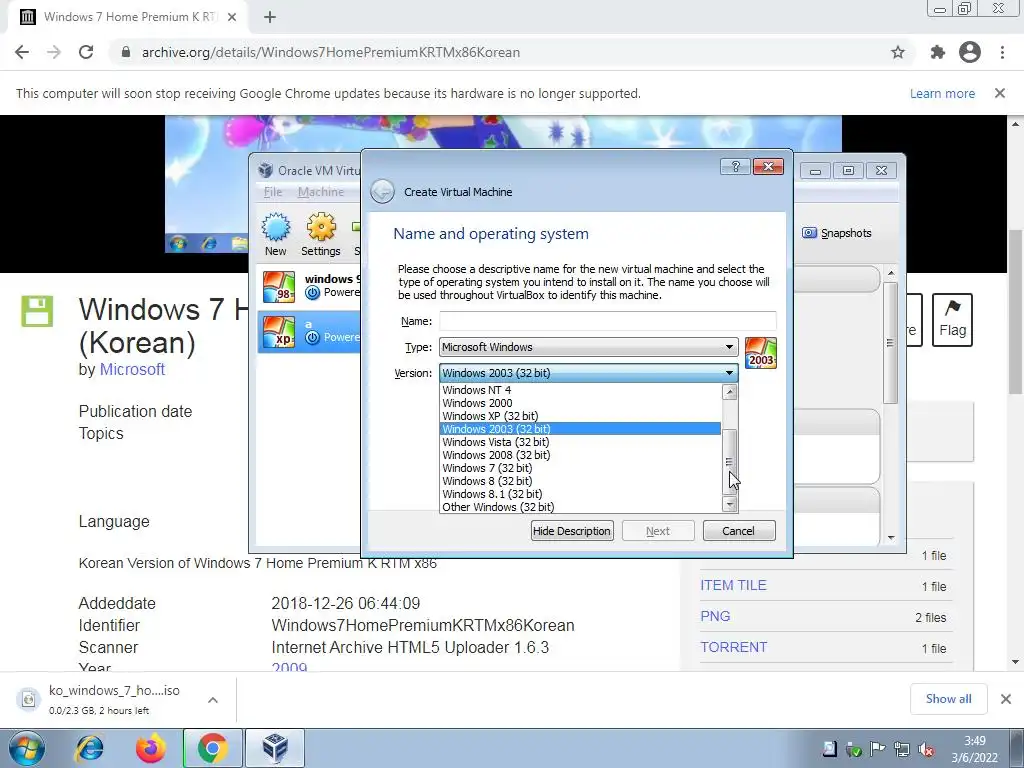
Task: Open ITEM TILE download link
Action: point(733,585)
